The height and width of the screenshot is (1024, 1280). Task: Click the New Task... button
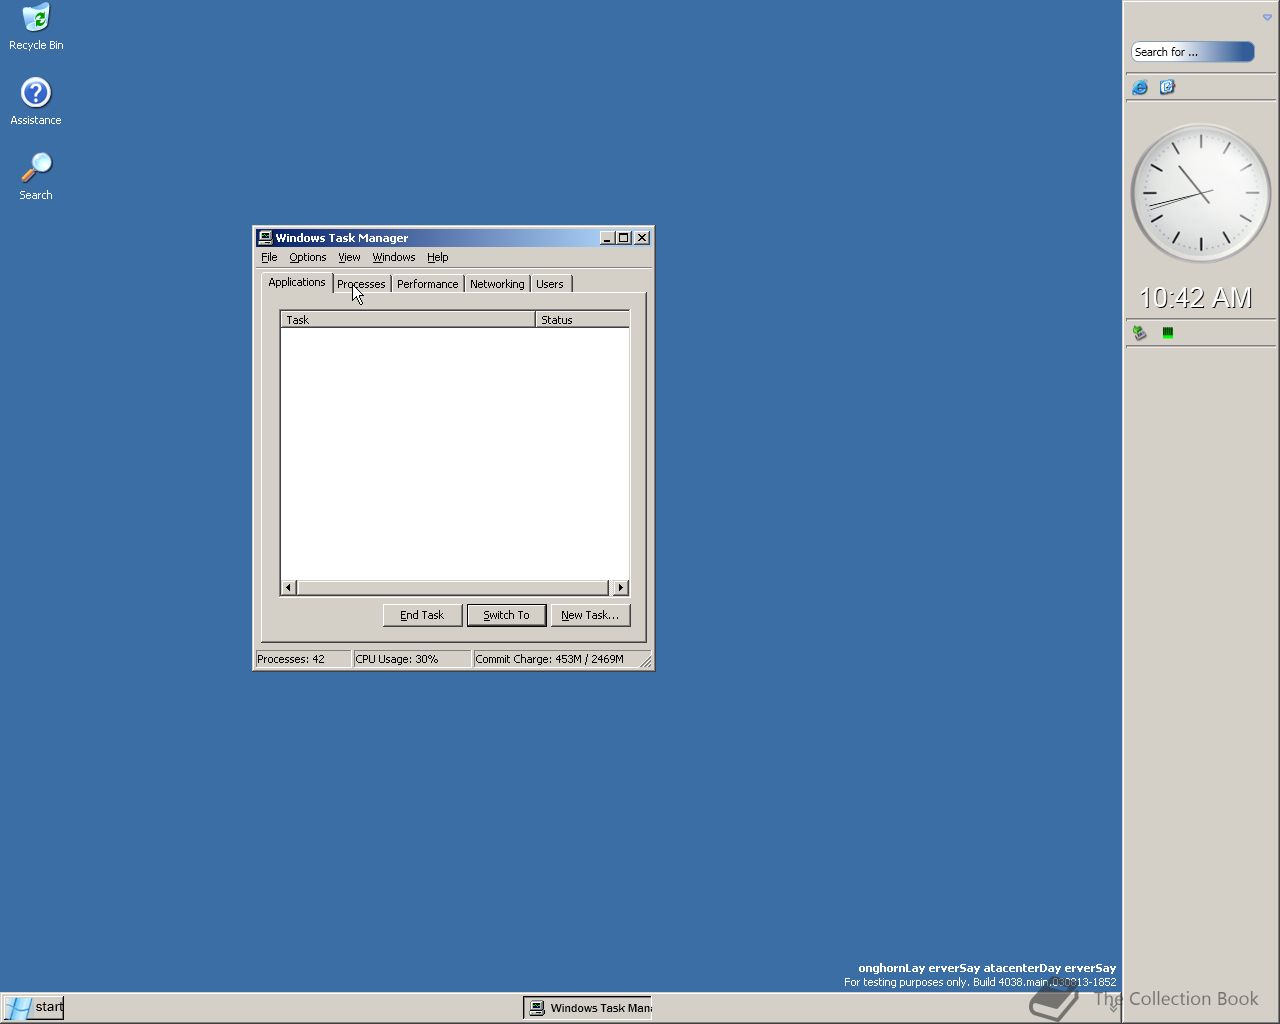(590, 615)
